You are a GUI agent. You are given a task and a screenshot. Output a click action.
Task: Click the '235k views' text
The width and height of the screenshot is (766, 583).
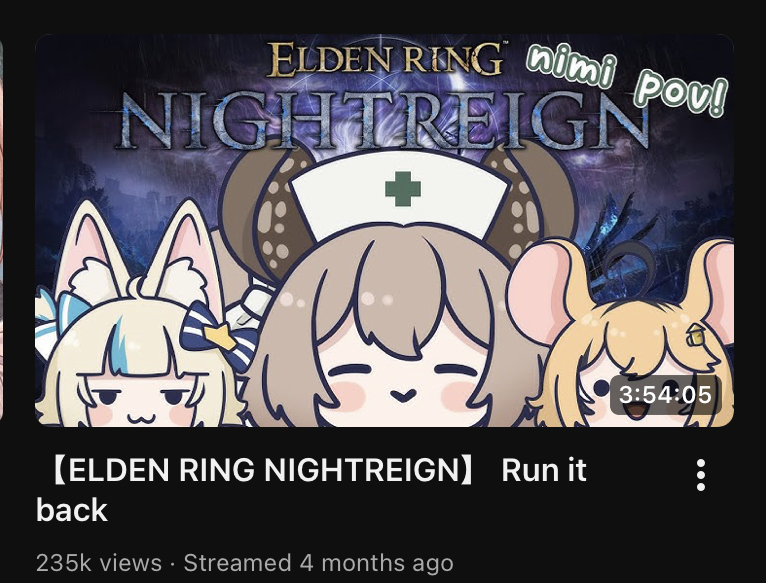(x=99, y=562)
